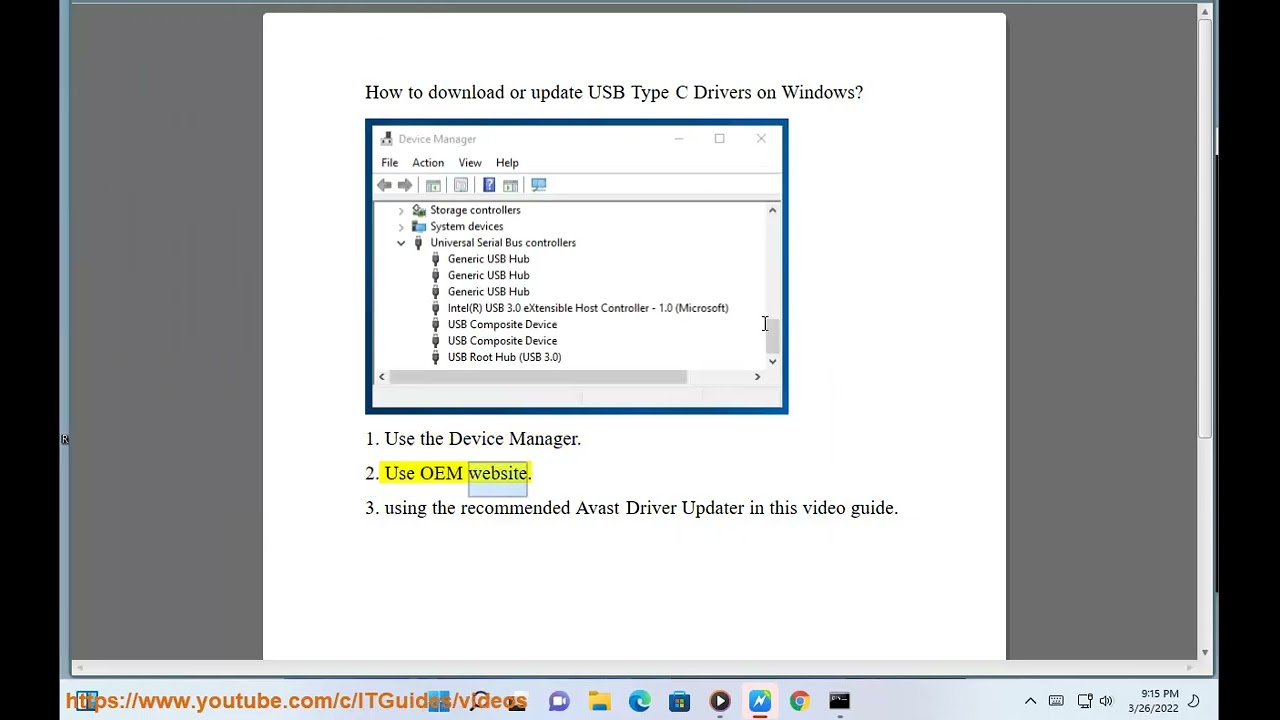This screenshot has height=720, width=1280.
Task: Select USB Root Hub (USB 3.0) entry
Action: tap(504, 357)
